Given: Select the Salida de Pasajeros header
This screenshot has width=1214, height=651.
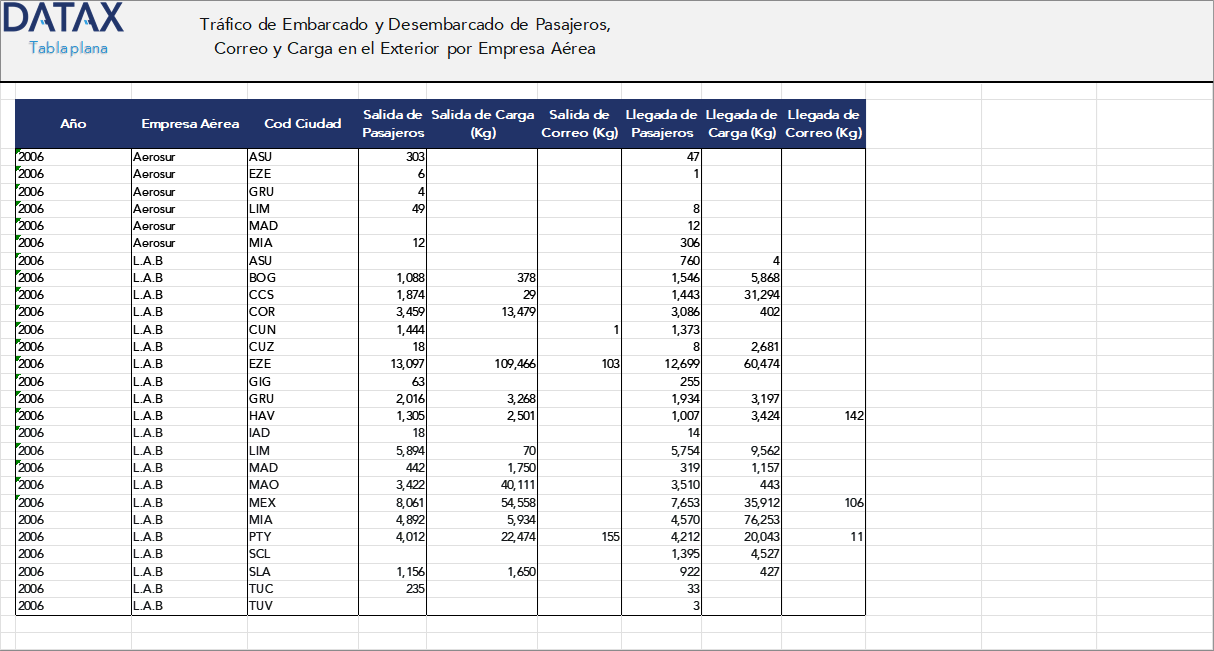Looking at the screenshot, I should (392, 123).
